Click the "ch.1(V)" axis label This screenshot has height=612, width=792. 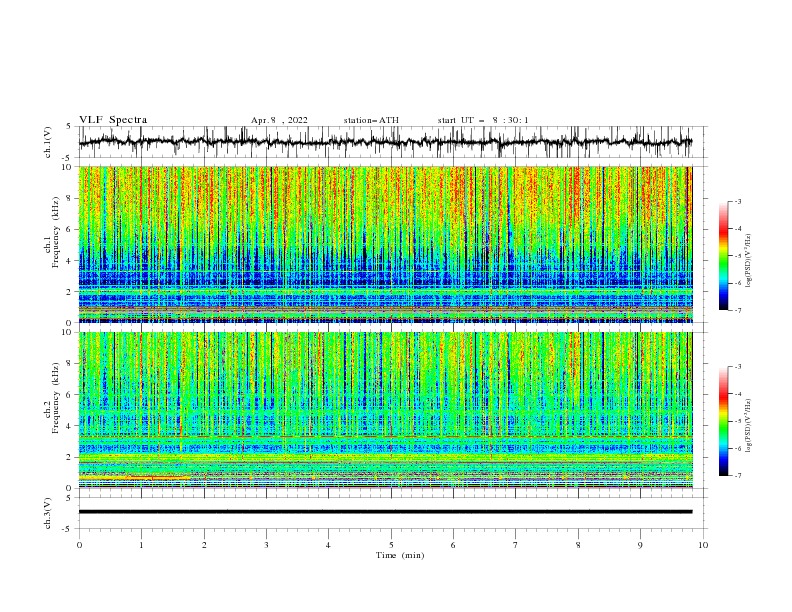coord(48,142)
